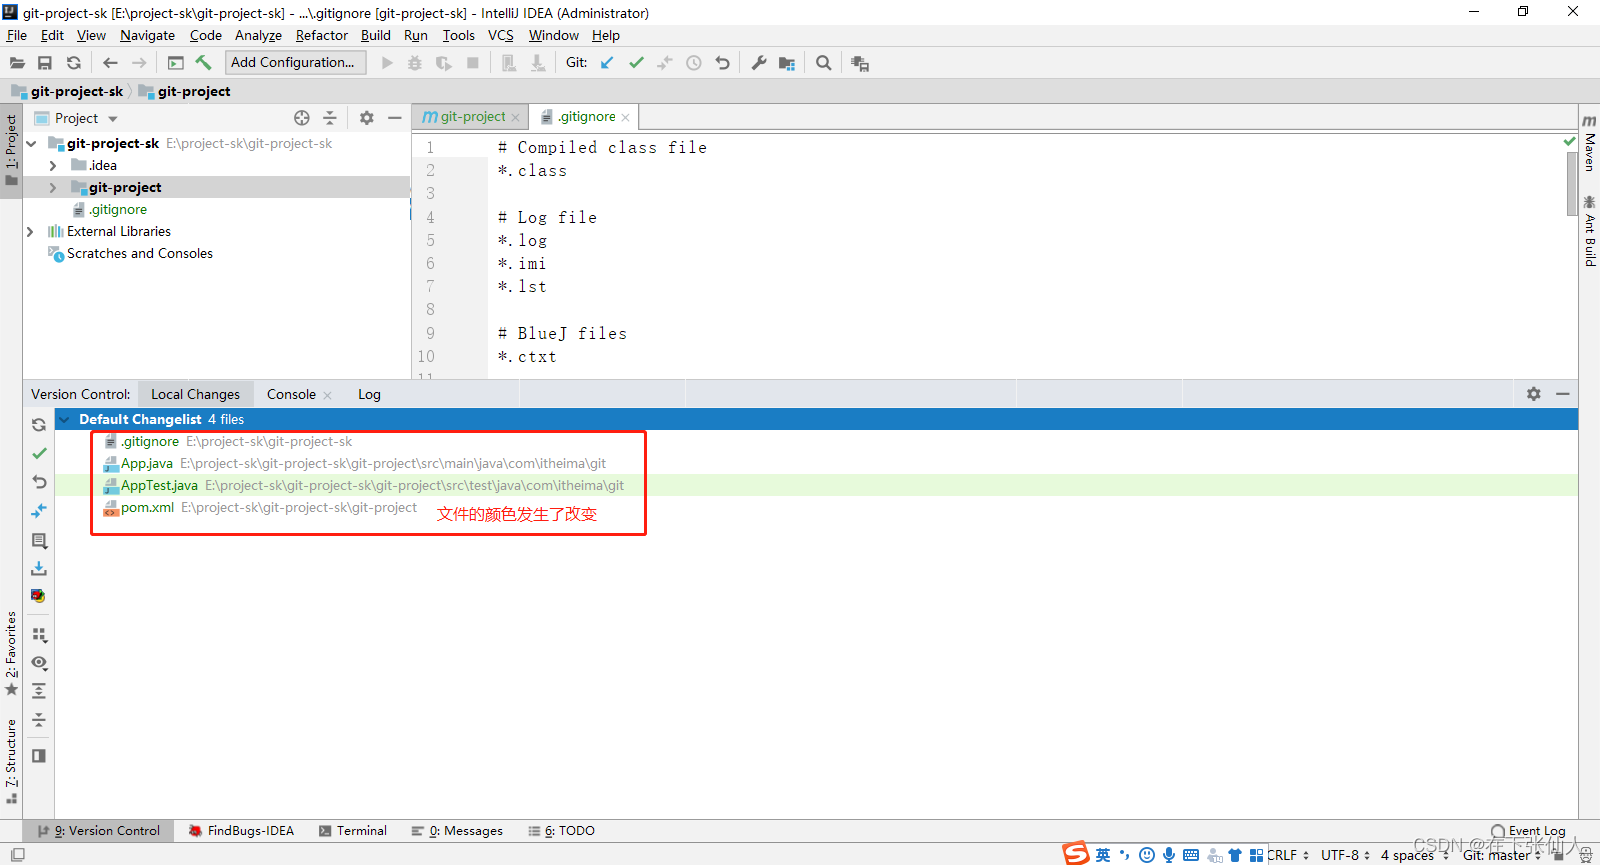The height and width of the screenshot is (865, 1600).
Task: Shelve changes with the download tray icon
Action: pyautogui.click(x=39, y=568)
